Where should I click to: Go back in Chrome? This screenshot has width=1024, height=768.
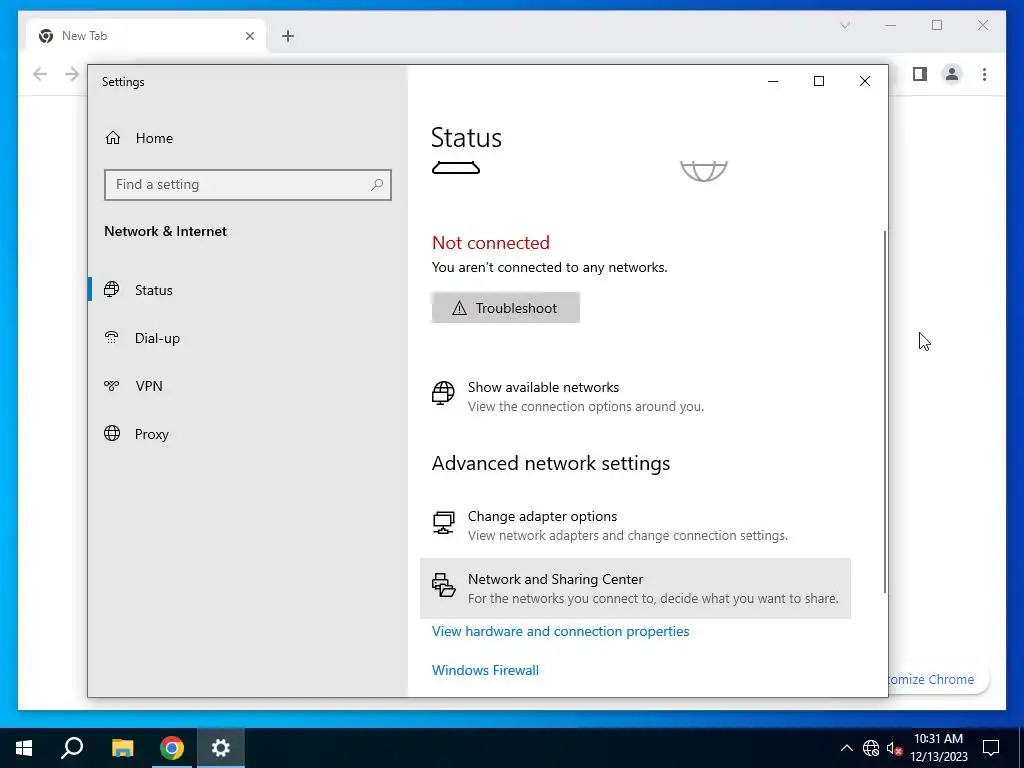click(x=40, y=74)
